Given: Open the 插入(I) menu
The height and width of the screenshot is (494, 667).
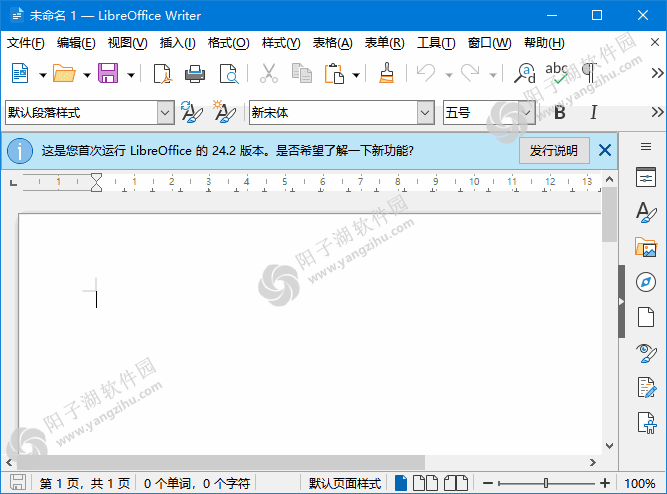Looking at the screenshot, I should click(x=177, y=43).
